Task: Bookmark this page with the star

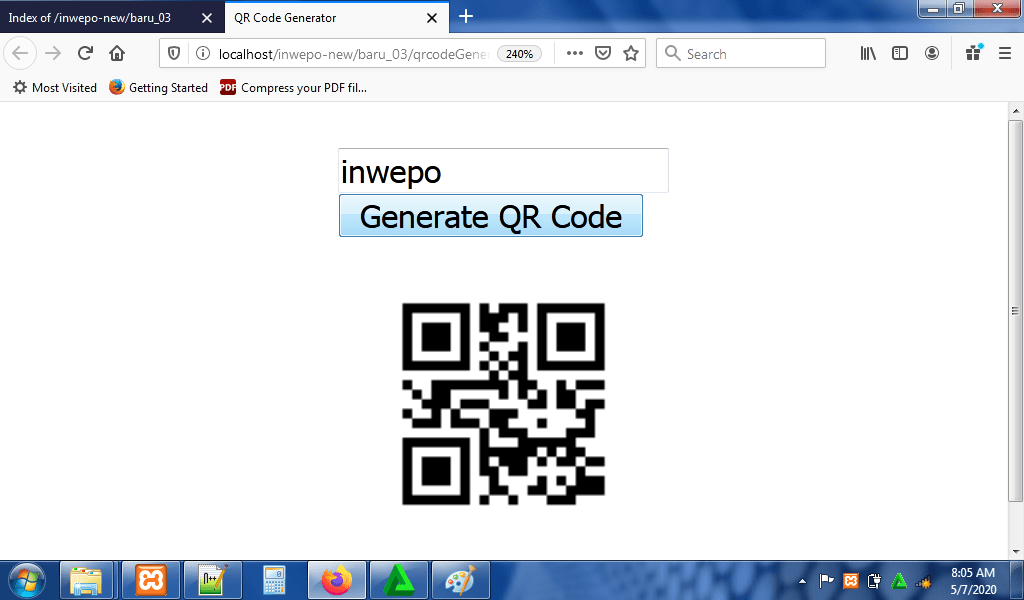Action: [631, 54]
